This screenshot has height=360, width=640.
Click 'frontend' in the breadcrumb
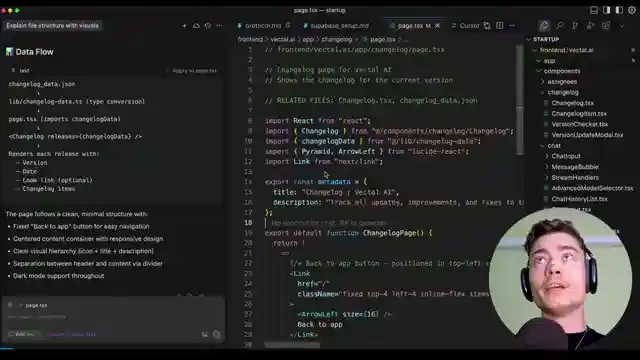coord(250,40)
